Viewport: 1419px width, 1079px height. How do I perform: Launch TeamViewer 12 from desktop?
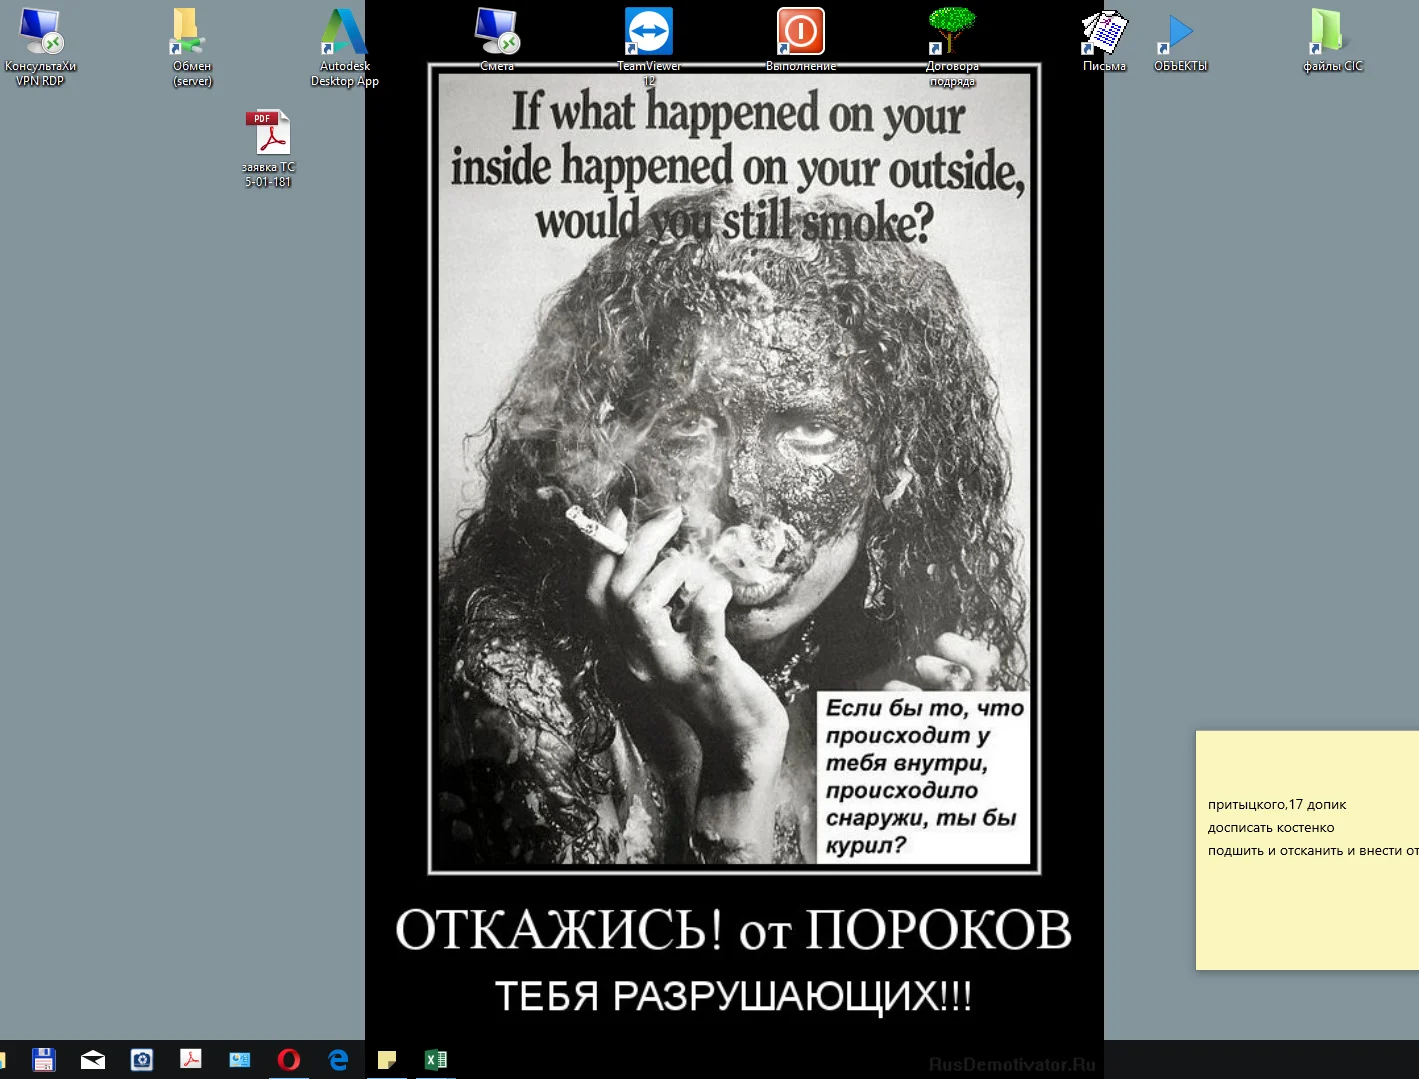pos(649,33)
